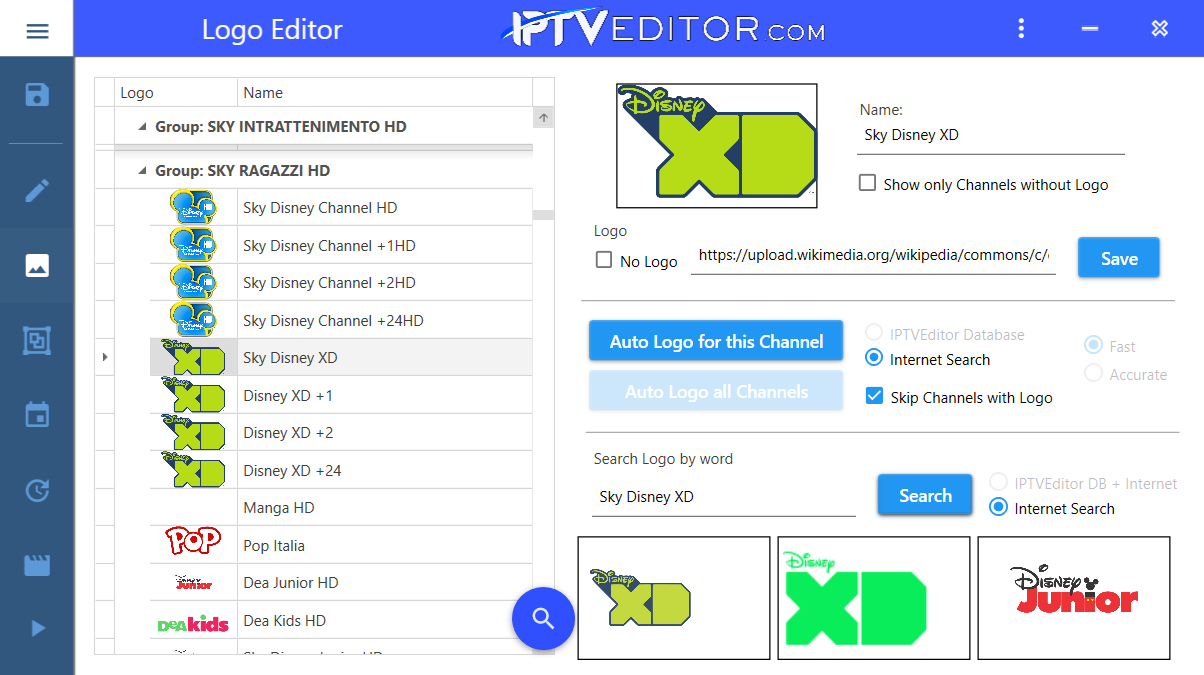
Task: Click the vertical scrollbar thumb in channel list
Action: point(543,214)
